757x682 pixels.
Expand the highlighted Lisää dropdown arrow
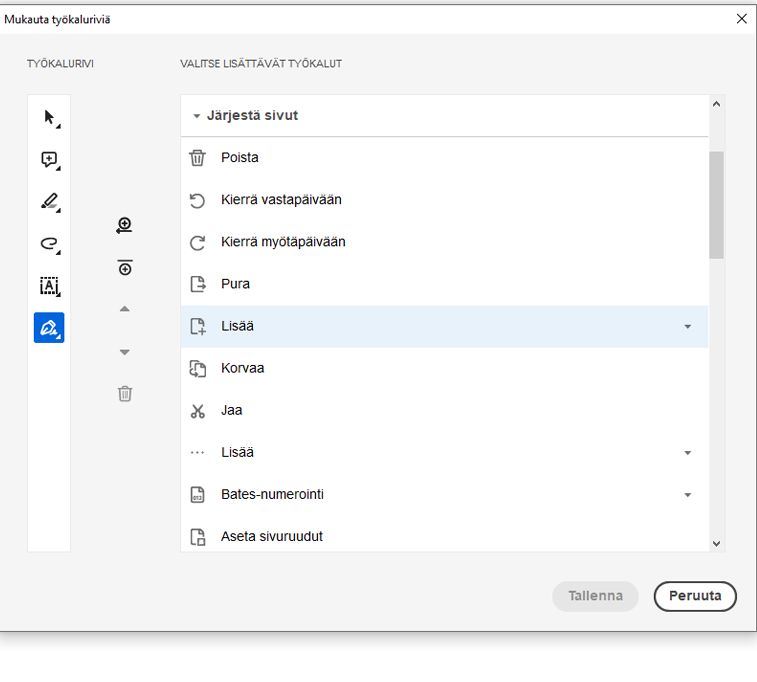[x=687, y=327]
